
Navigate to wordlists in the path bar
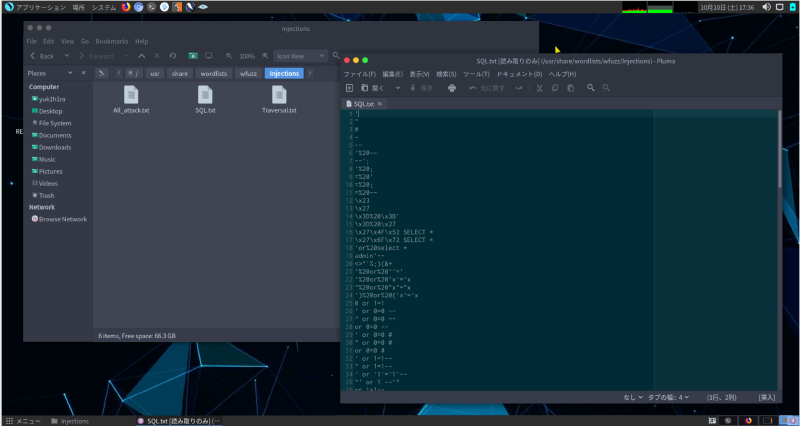pos(213,73)
